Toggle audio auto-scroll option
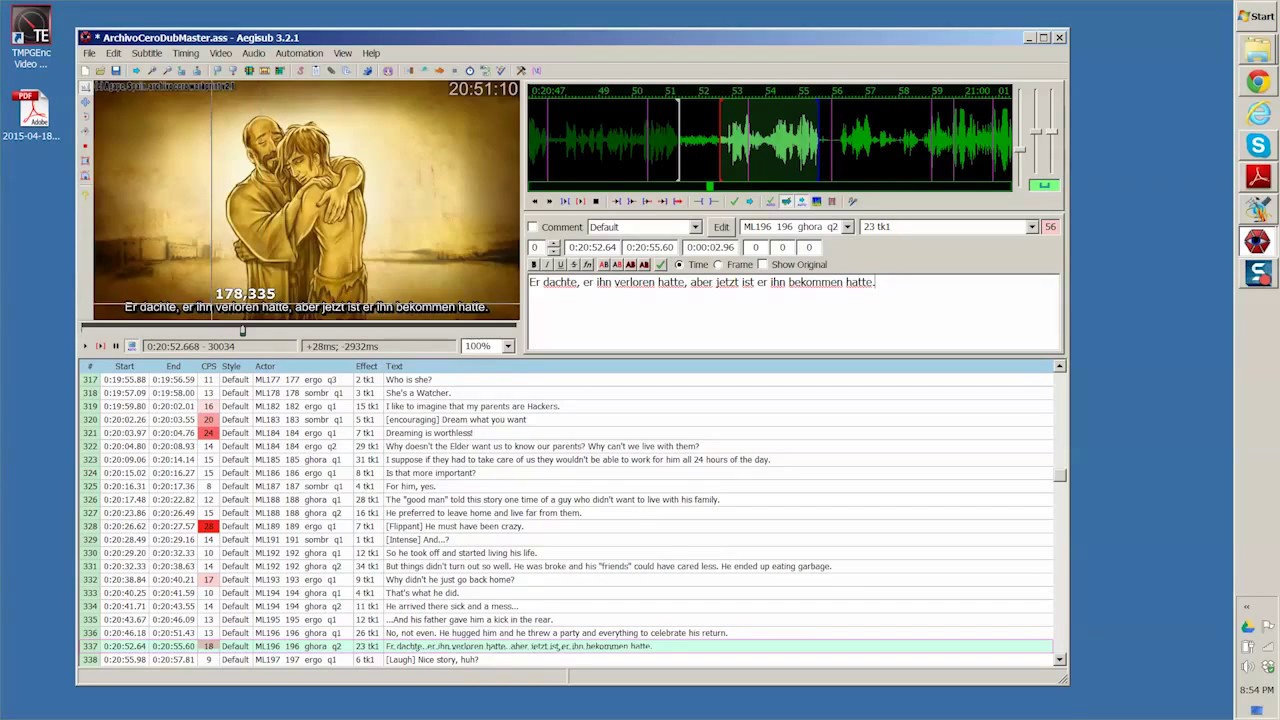Image resolution: width=1280 pixels, height=720 pixels. [801, 201]
